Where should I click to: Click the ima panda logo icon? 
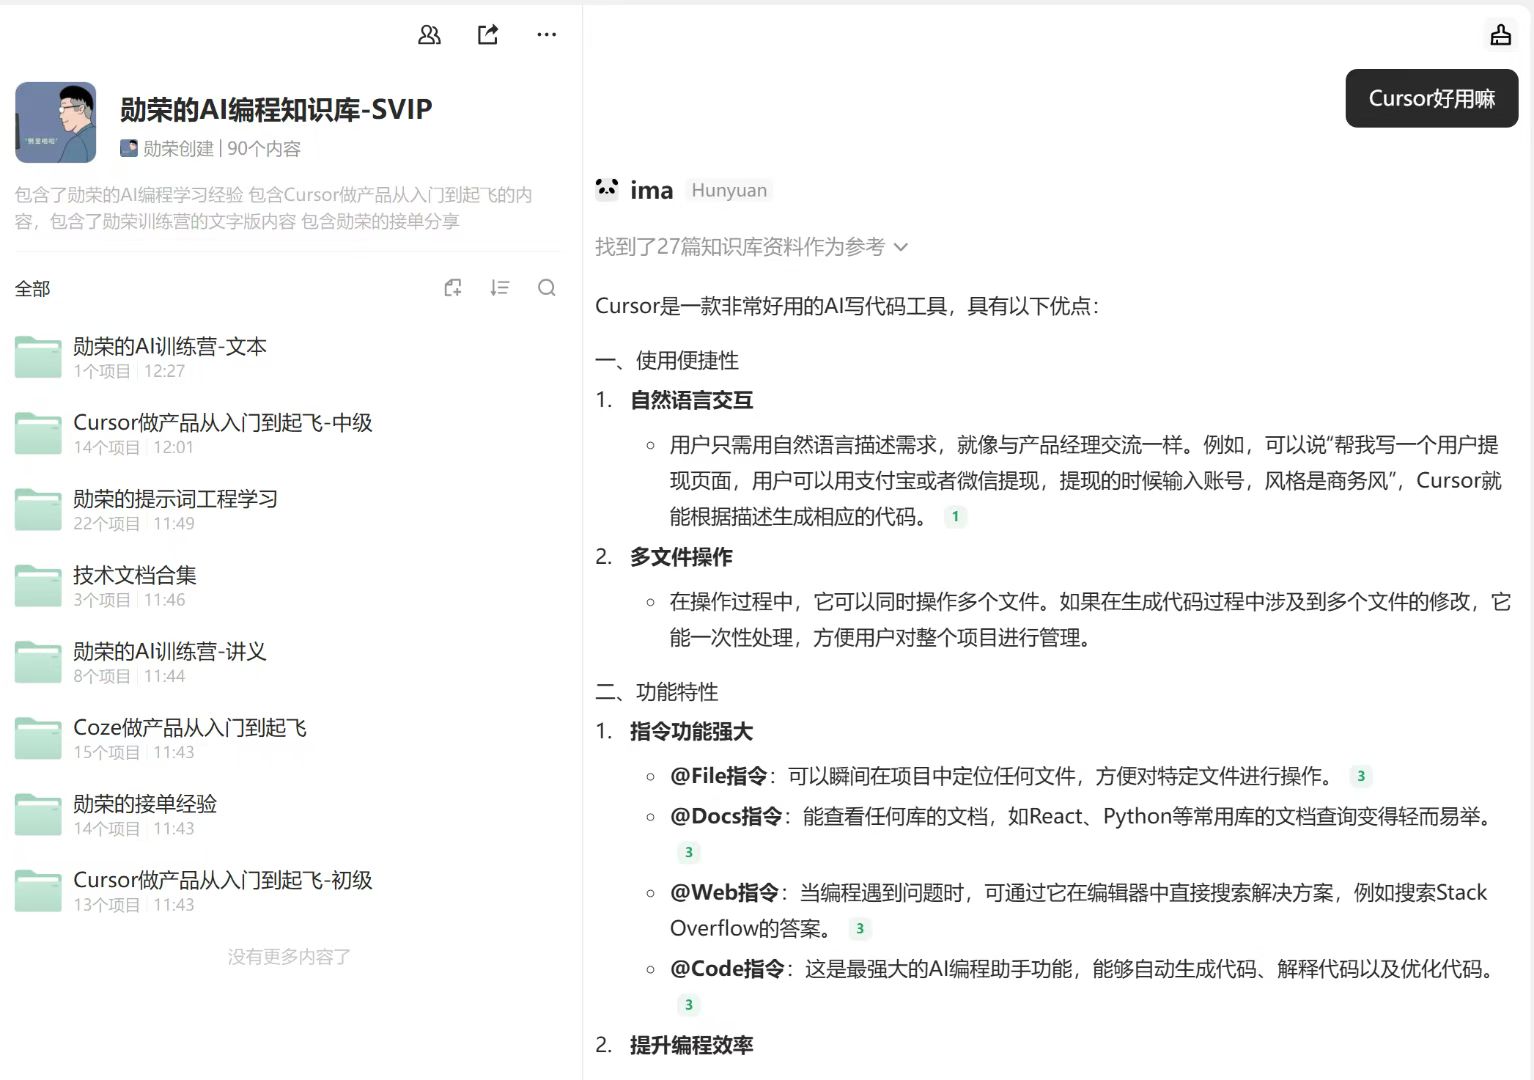tap(607, 189)
